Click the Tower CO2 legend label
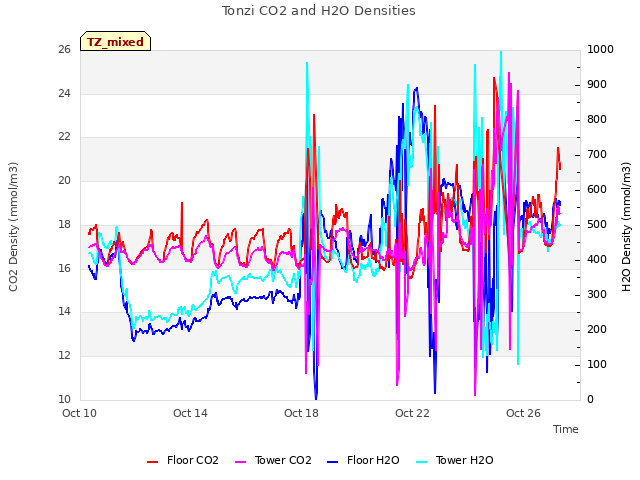The width and height of the screenshot is (640, 480). click(x=283, y=460)
